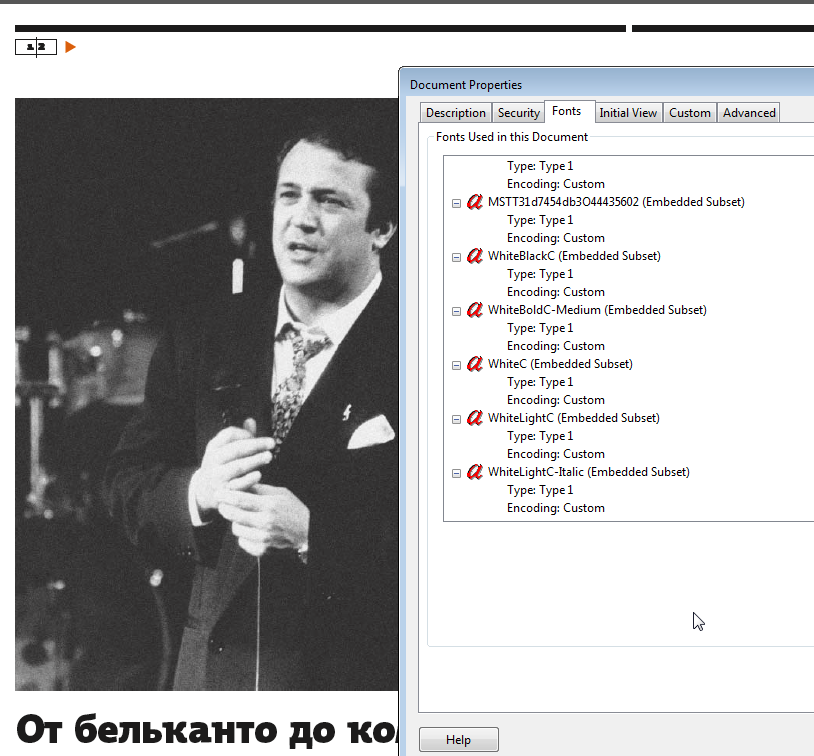Screen dimensions: 814x756
Task: Click the font icon beside WhiteBoldC-Medium
Action: pyautogui.click(x=475, y=310)
